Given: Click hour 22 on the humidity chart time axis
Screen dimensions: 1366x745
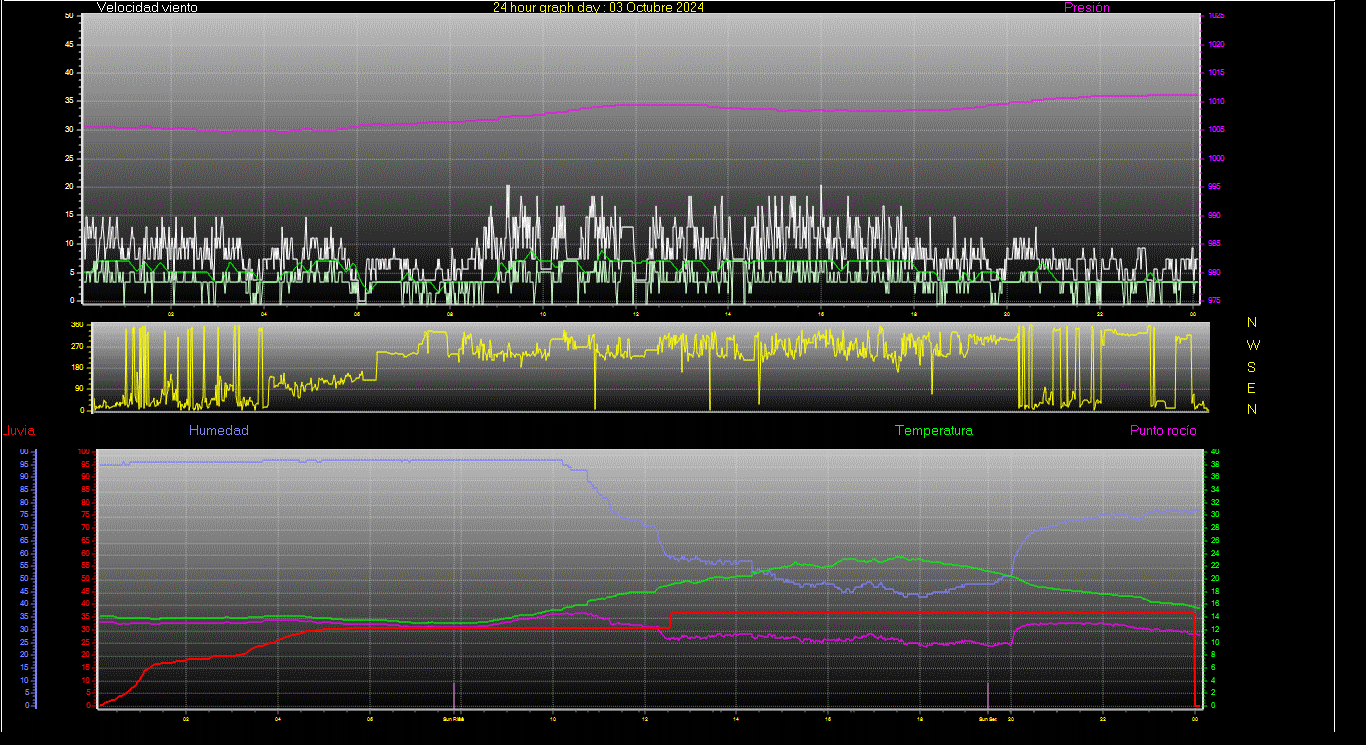Looking at the screenshot, I should pyautogui.click(x=1102, y=718).
